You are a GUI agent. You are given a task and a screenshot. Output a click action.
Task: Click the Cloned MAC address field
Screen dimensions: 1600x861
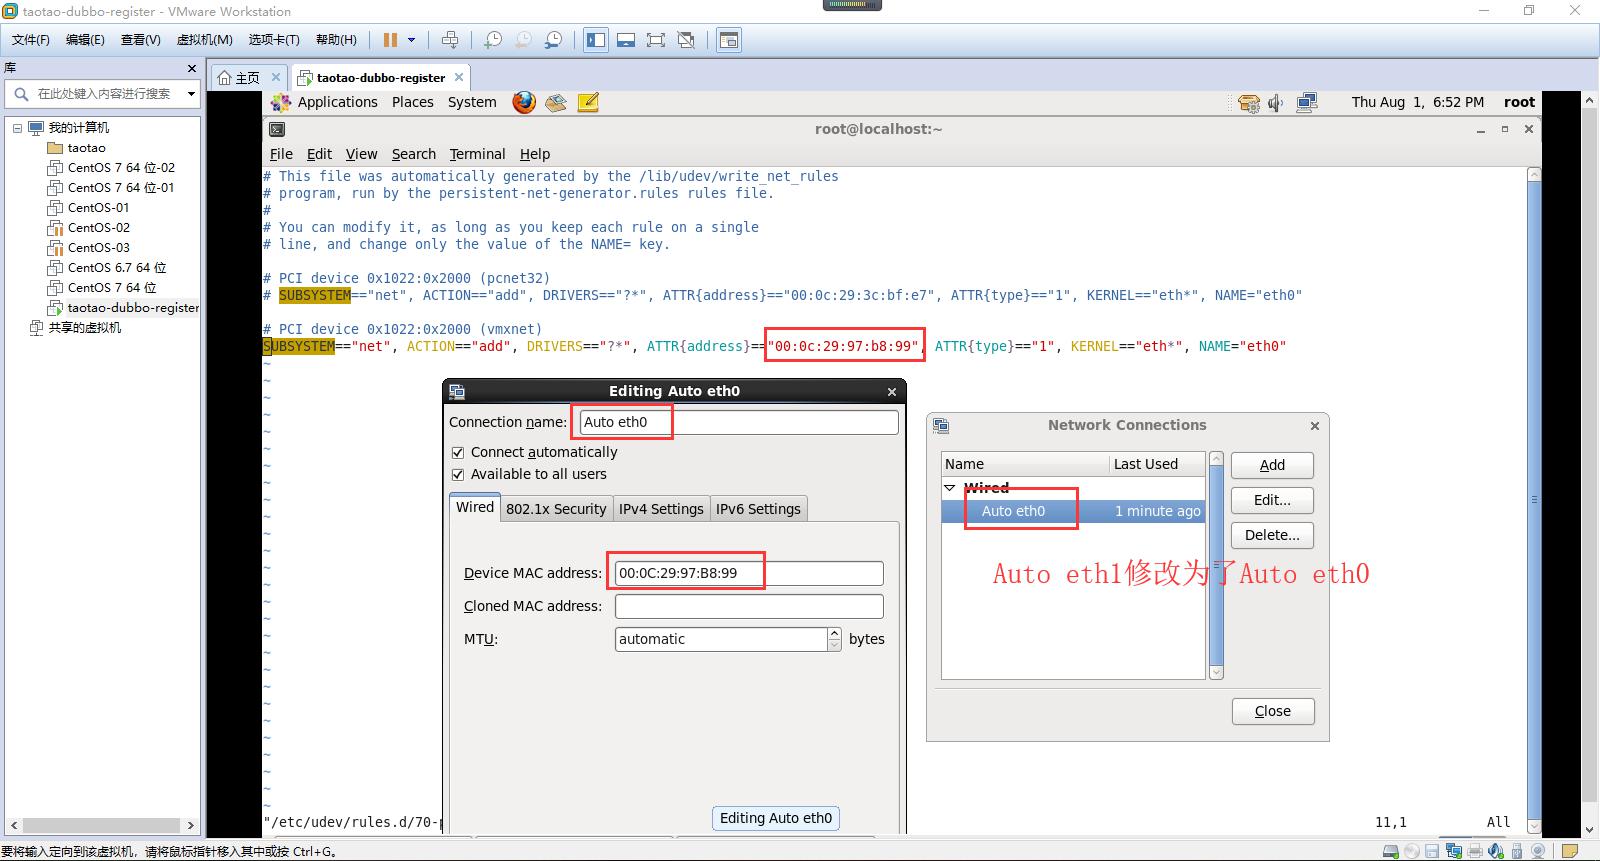click(x=749, y=606)
